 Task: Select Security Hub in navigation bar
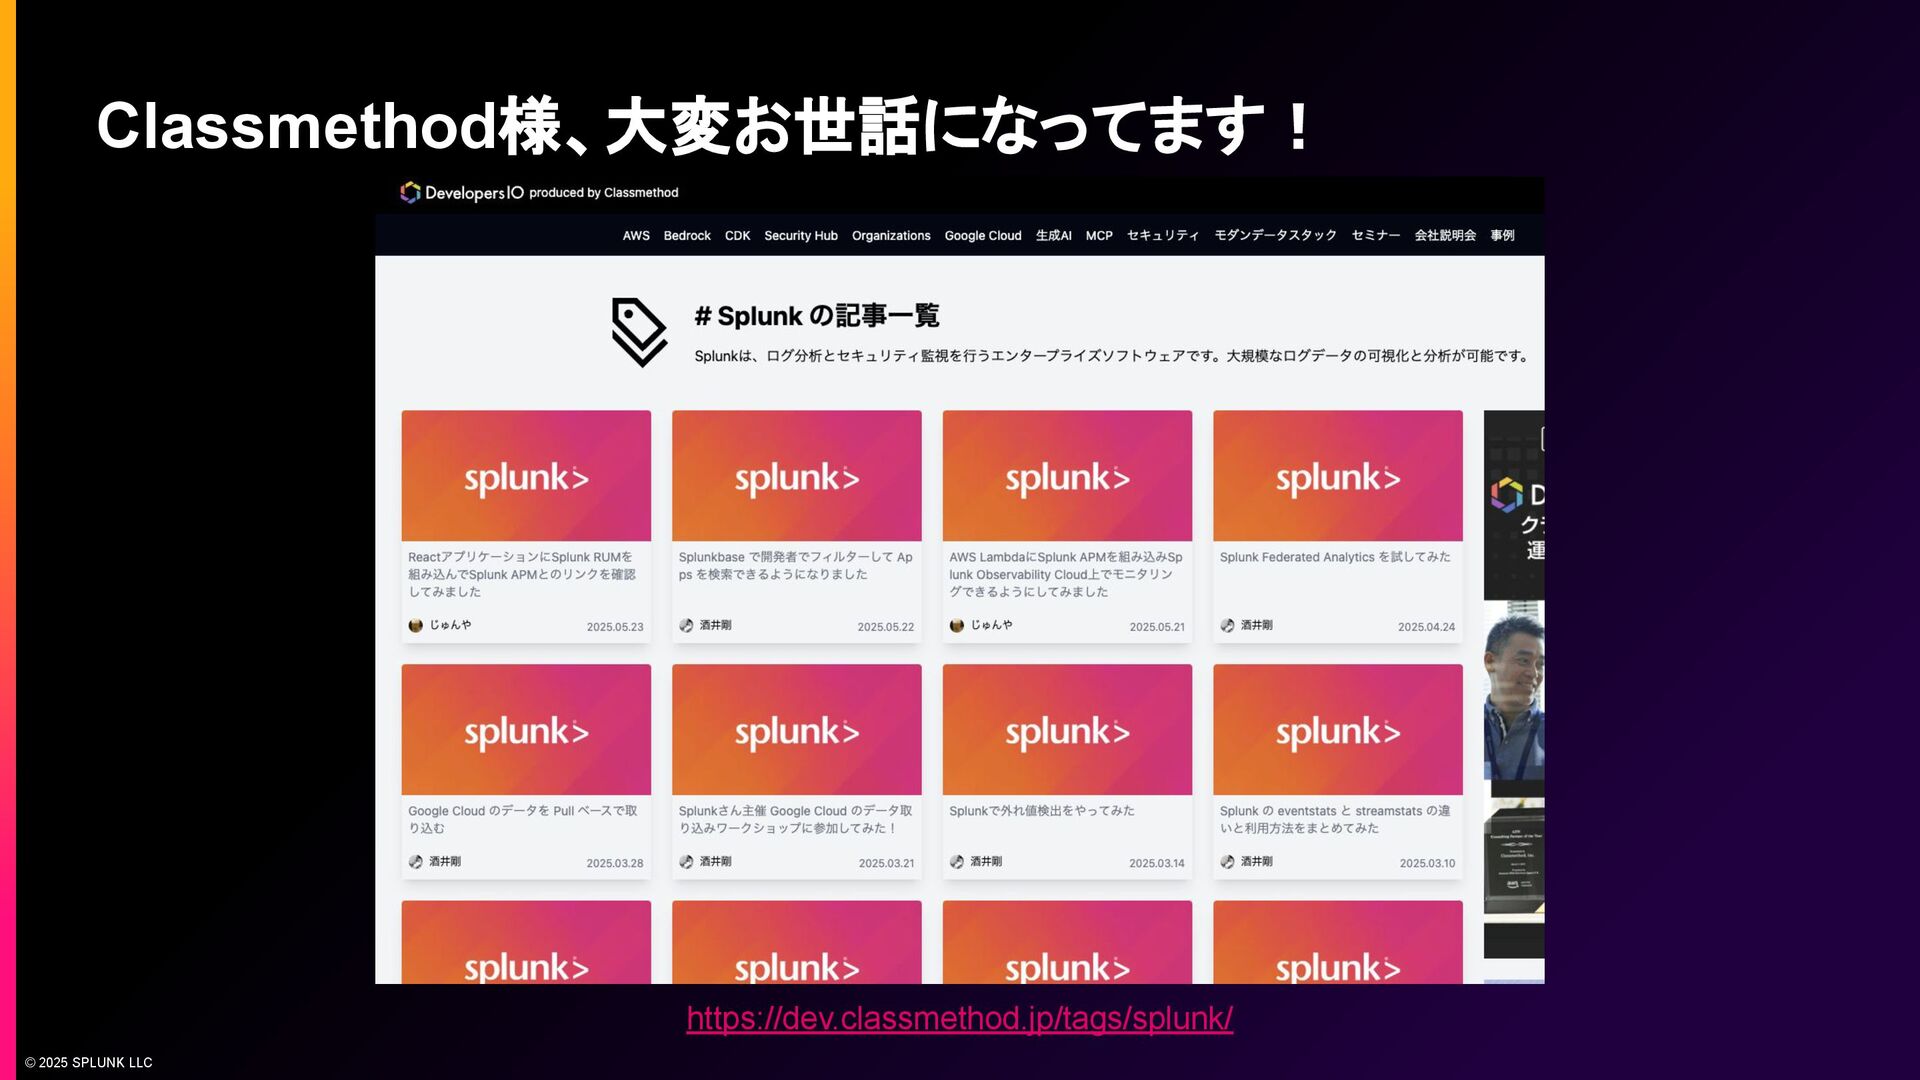800,236
